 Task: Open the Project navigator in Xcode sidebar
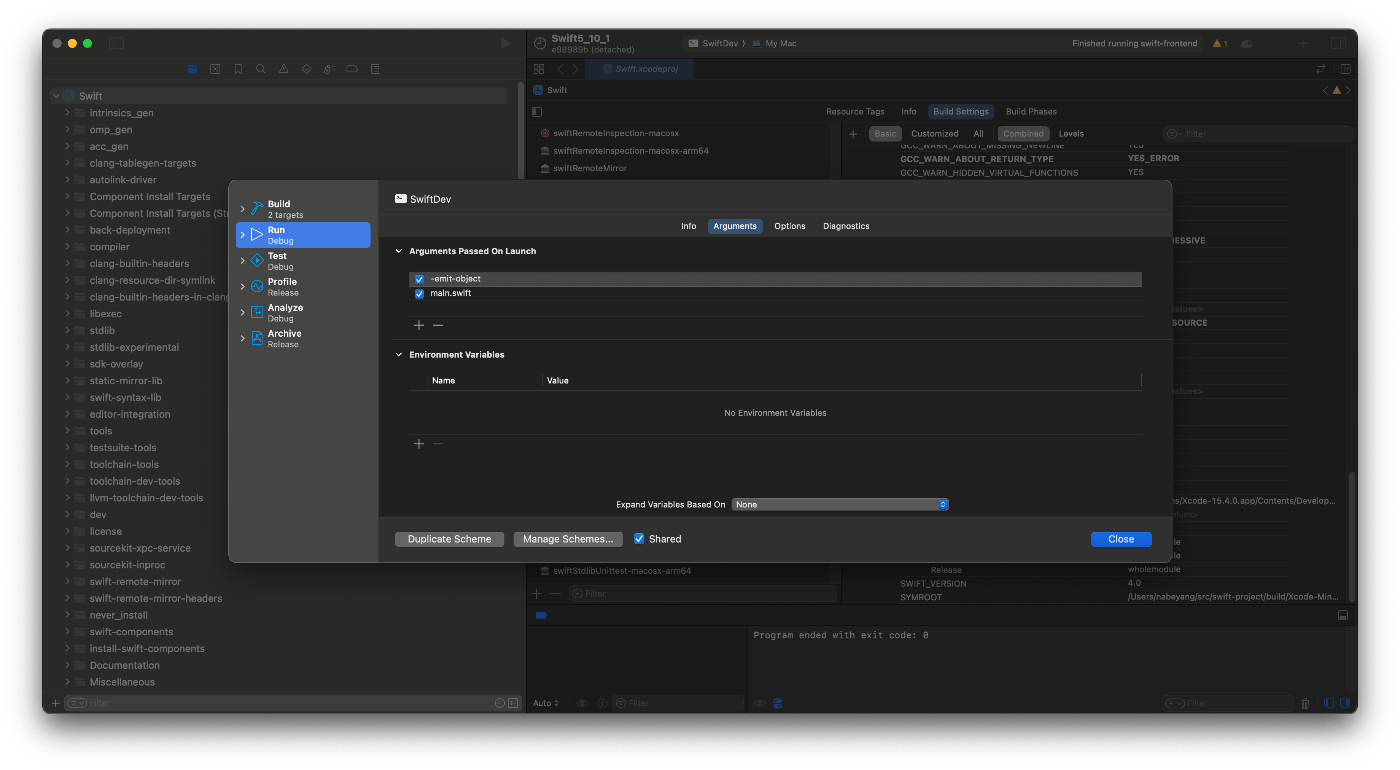[x=192, y=69]
